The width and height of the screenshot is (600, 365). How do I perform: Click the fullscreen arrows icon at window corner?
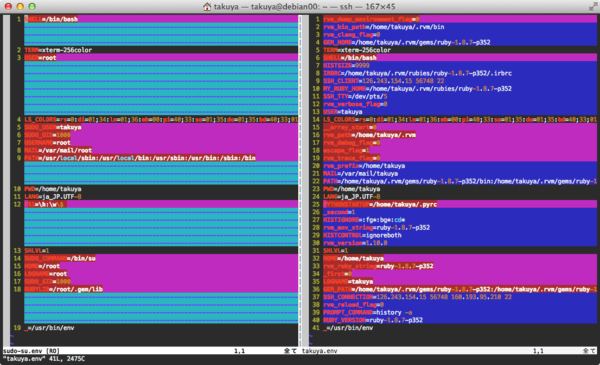tap(593, 7)
